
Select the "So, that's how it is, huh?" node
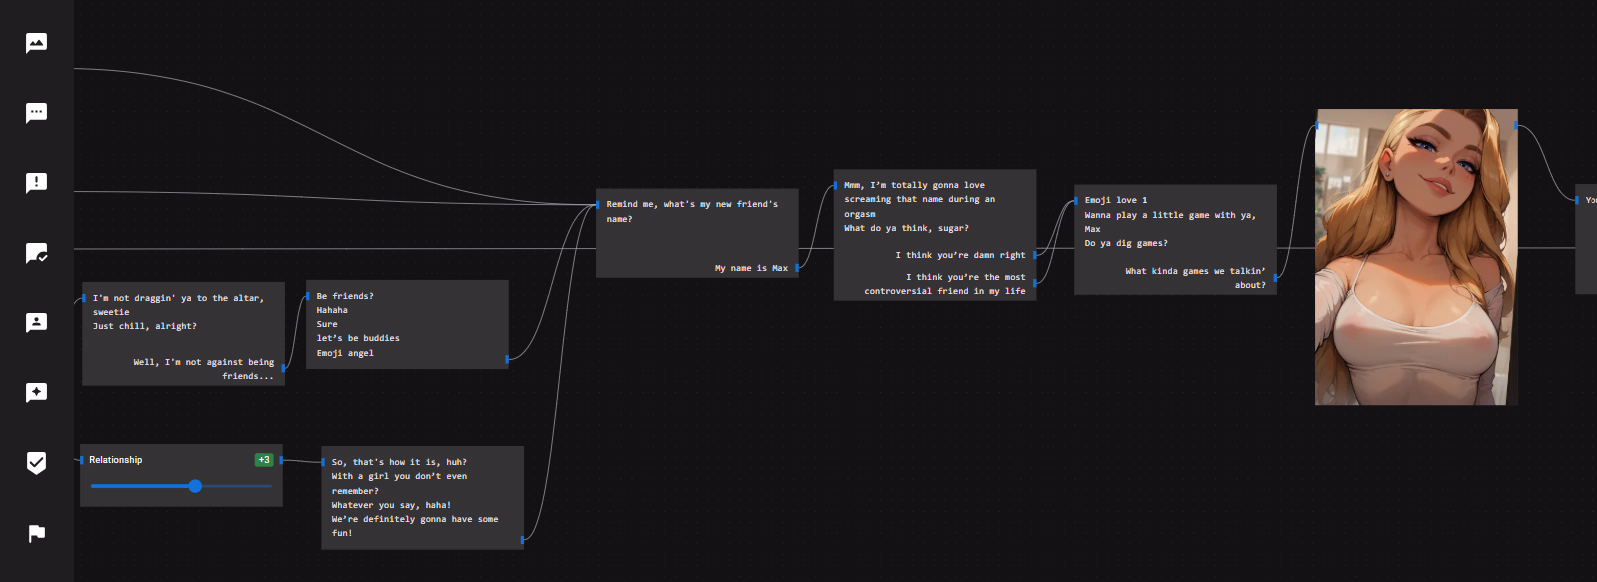click(x=422, y=497)
